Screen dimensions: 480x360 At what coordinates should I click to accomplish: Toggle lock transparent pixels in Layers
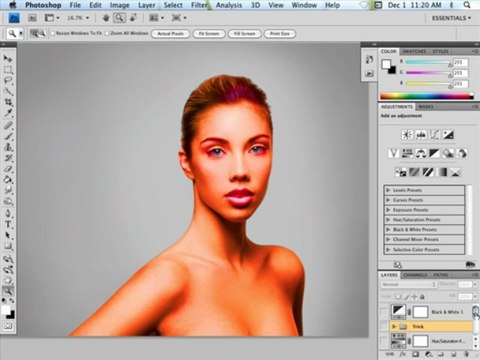pyautogui.click(x=398, y=296)
